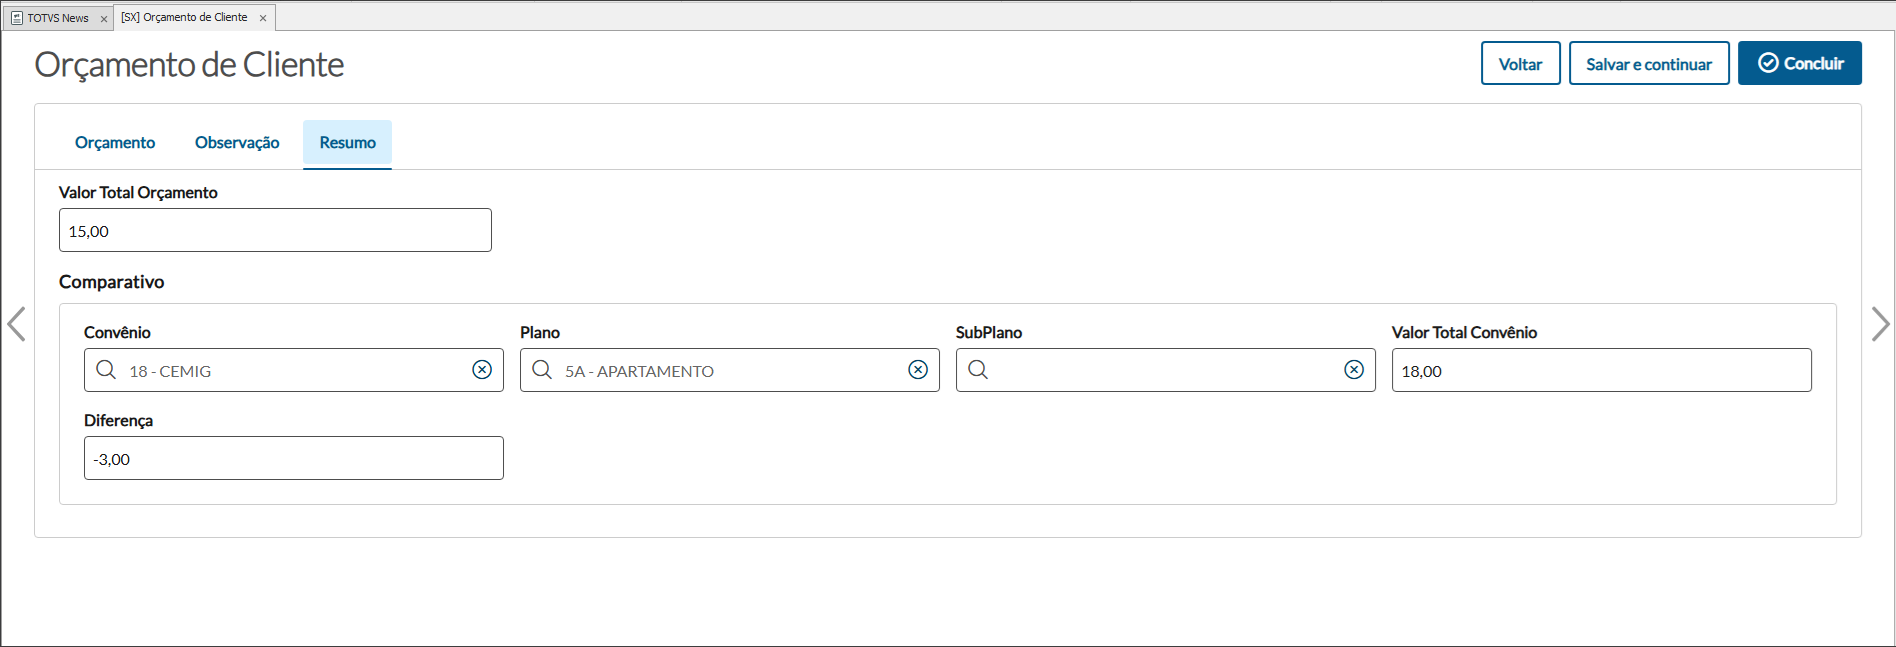Clear the SubPlano field with its X icon

[1354, 370]
